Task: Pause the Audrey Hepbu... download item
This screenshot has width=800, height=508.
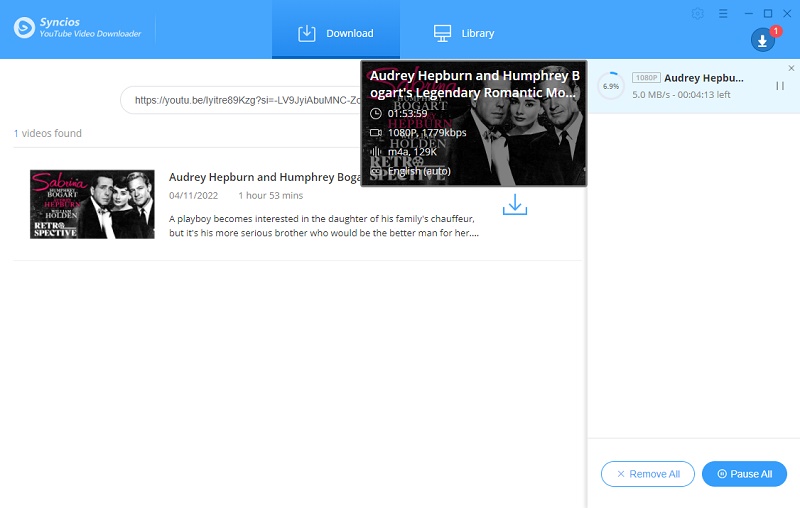Action: [x=780, y=86]
